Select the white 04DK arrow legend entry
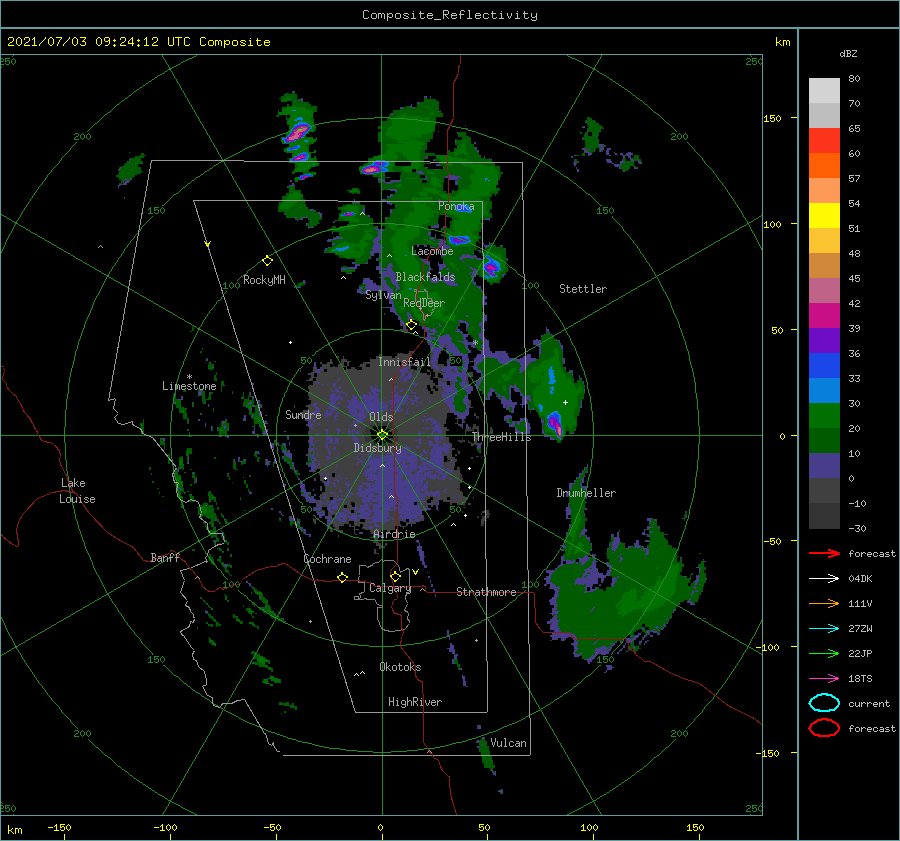Screen dimensions: 900x841 coord(824,578)
